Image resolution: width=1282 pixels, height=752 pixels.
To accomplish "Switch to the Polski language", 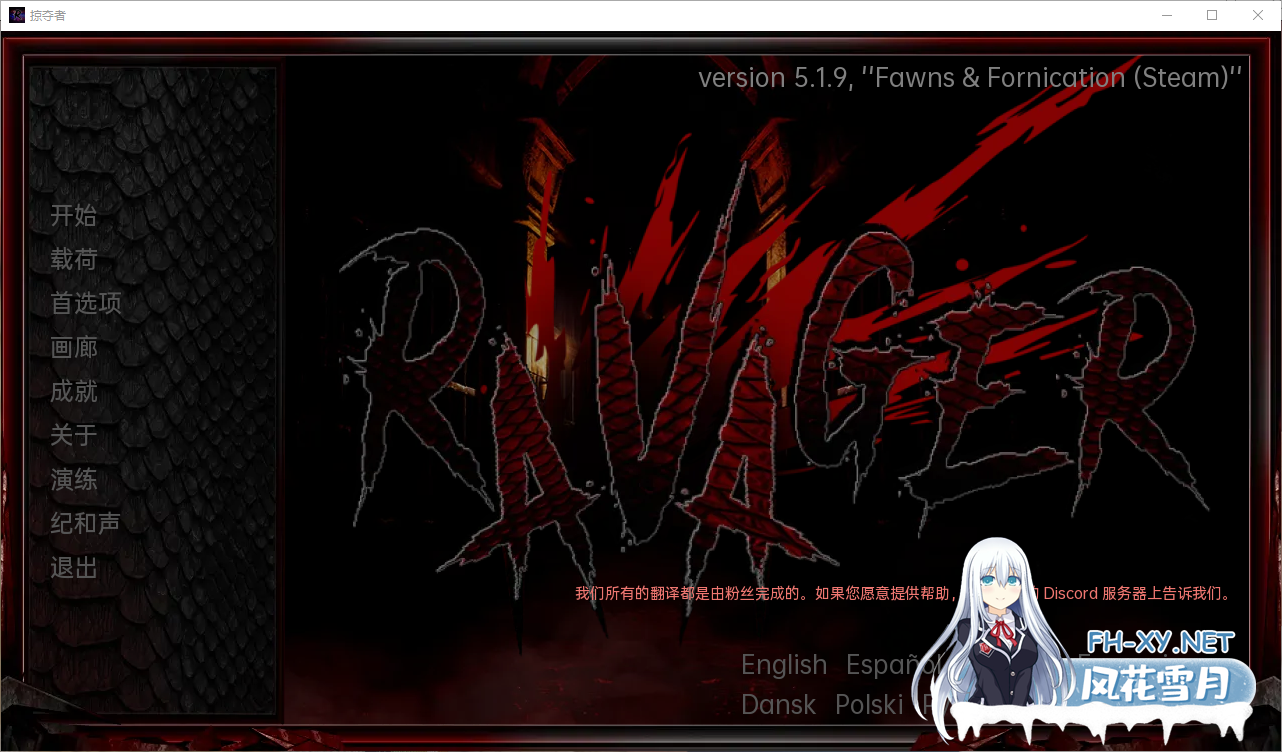I will 868,705.
